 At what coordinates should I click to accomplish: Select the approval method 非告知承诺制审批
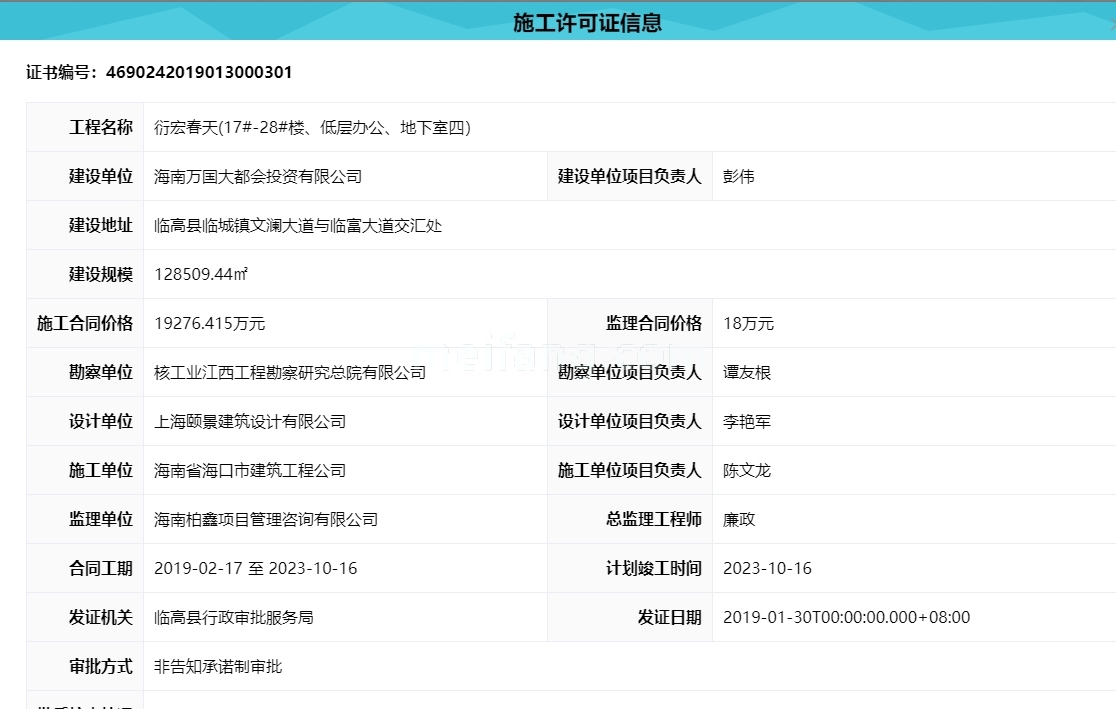(x=214, y=666)
